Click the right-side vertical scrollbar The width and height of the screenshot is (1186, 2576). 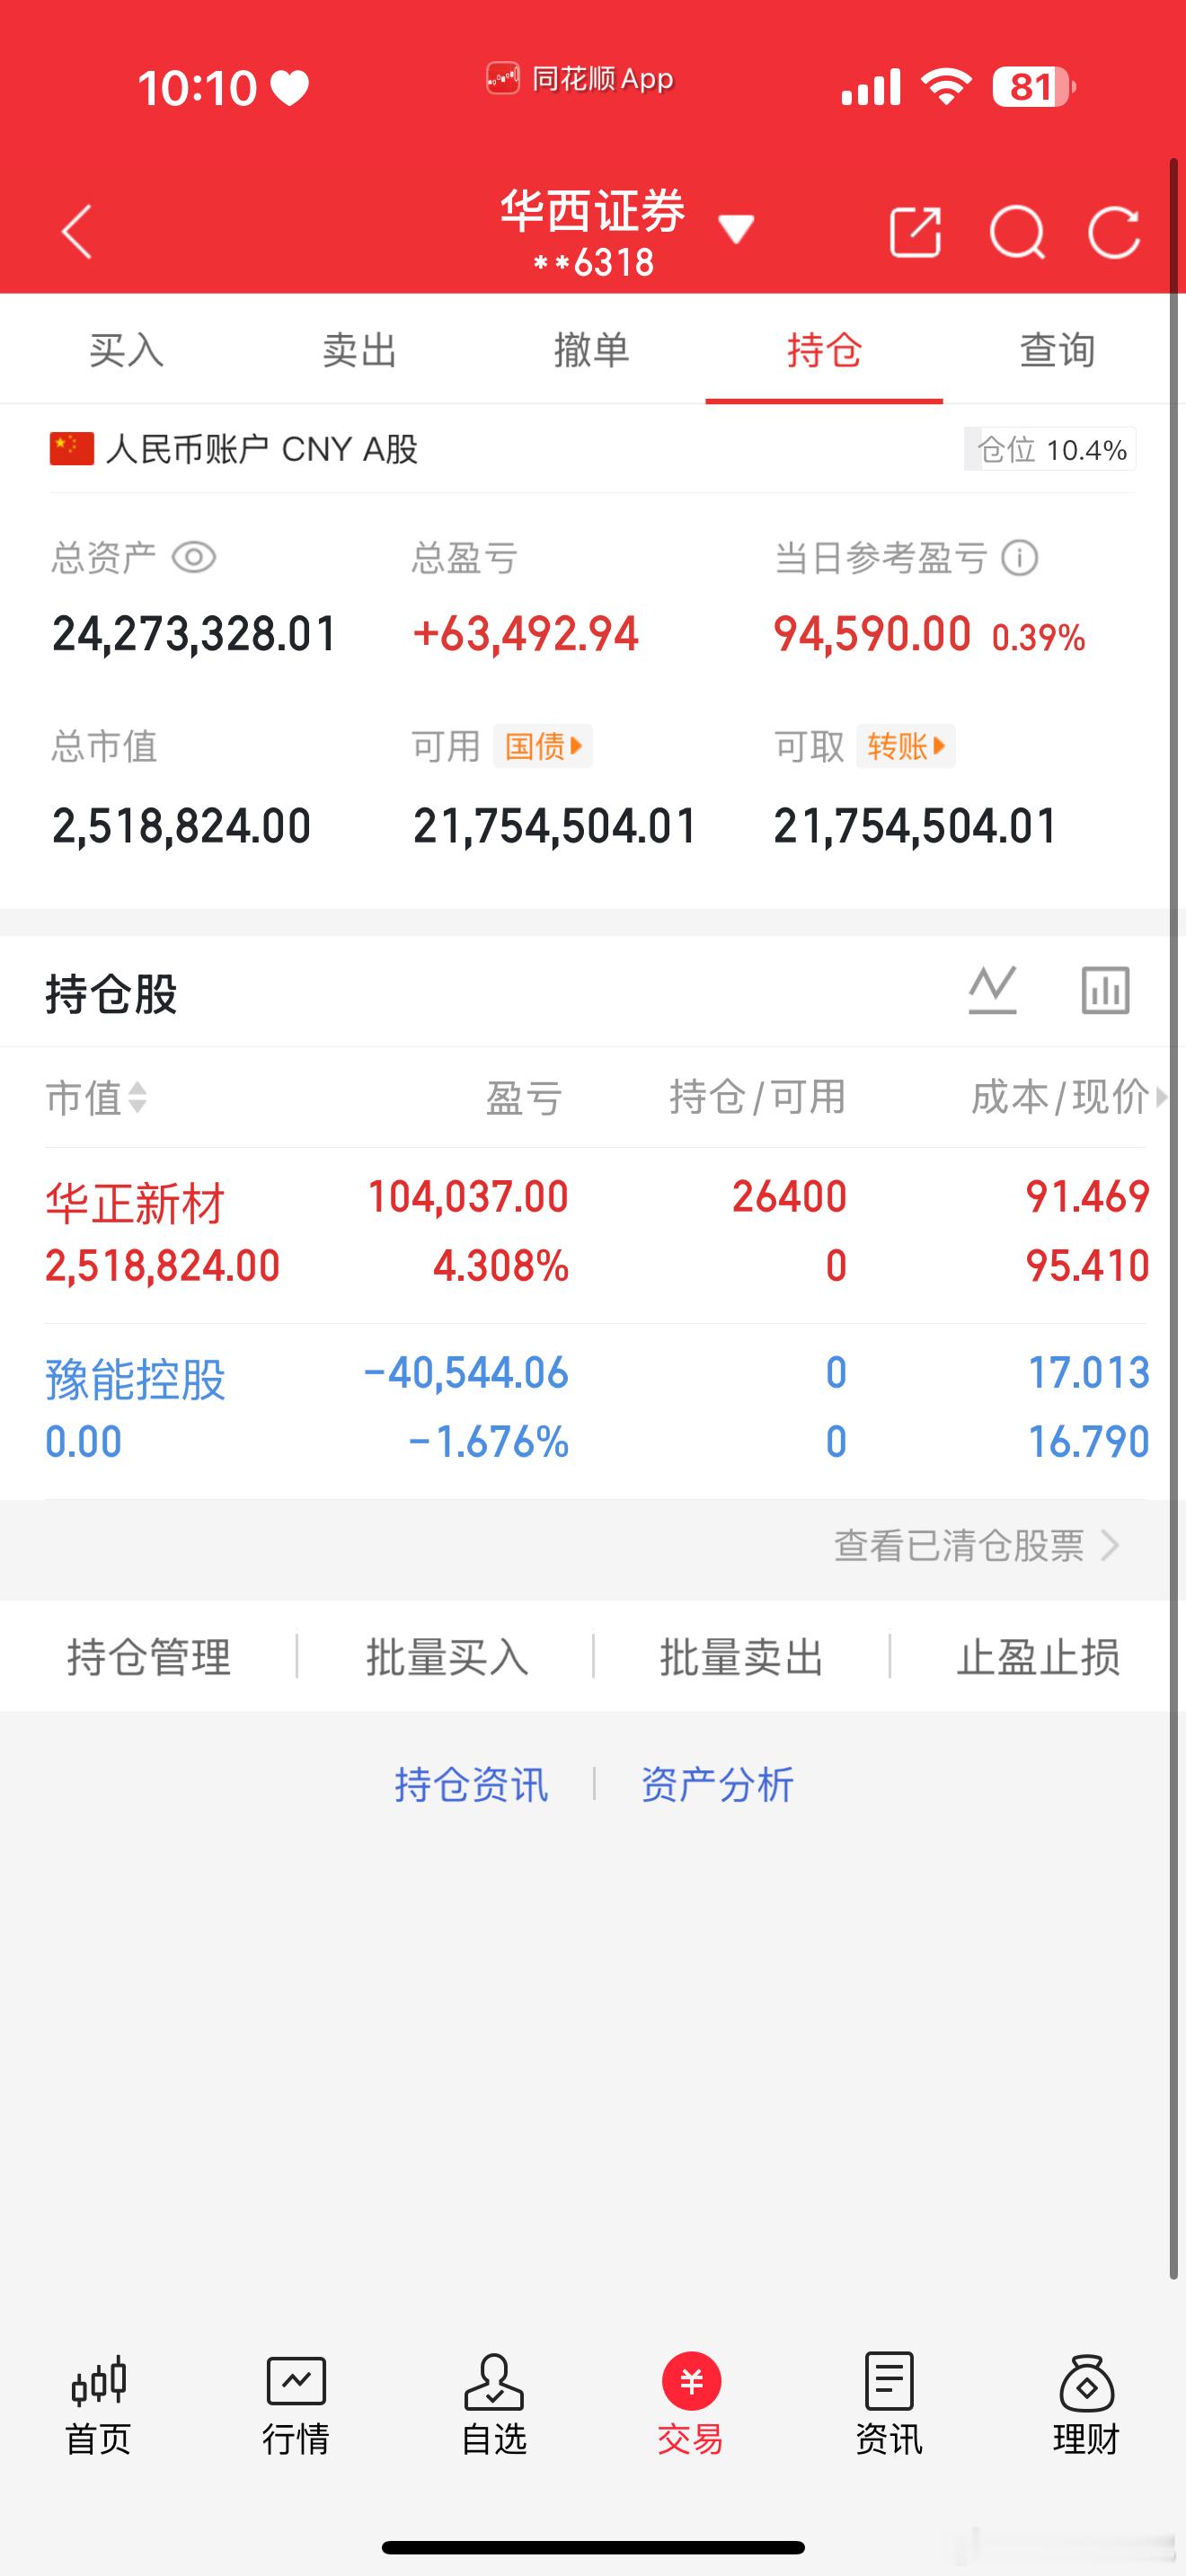click(1174, 1220)
